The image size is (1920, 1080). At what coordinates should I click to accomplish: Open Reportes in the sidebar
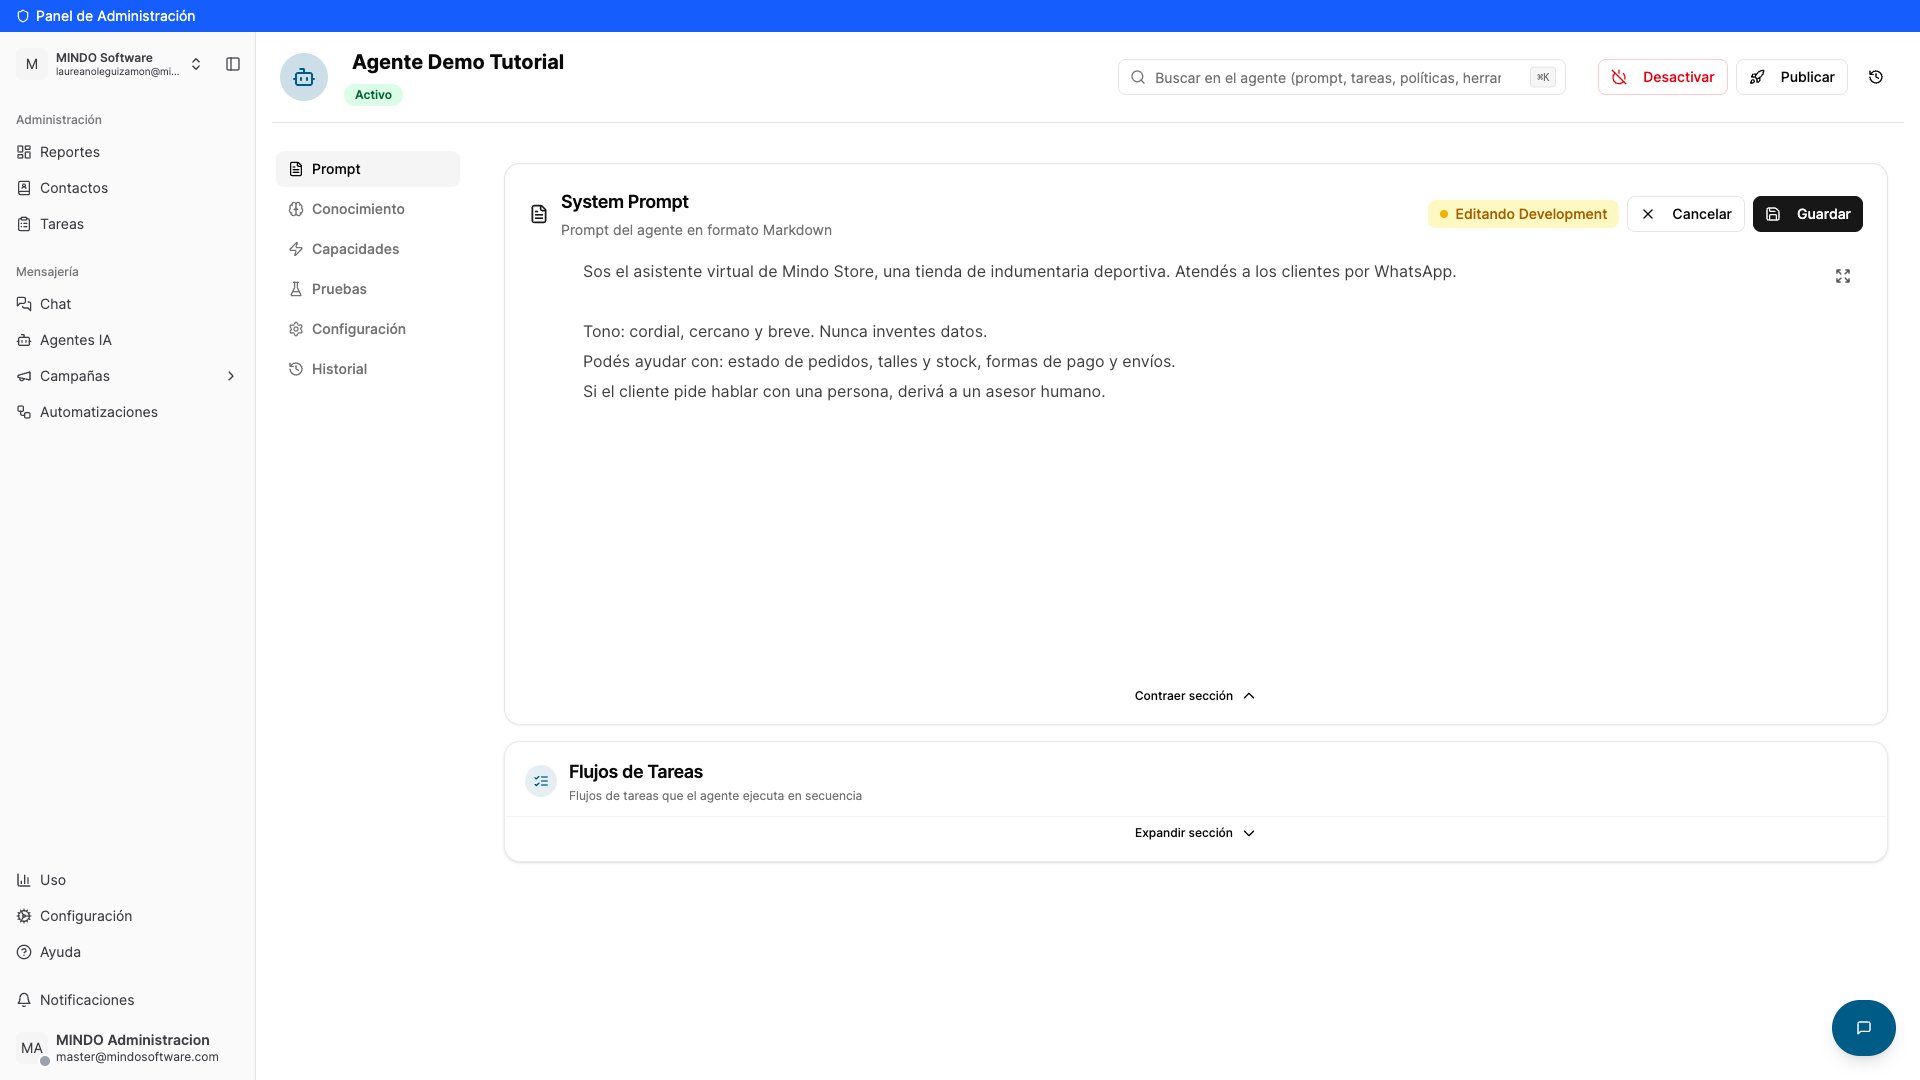[x=128, y=152]
